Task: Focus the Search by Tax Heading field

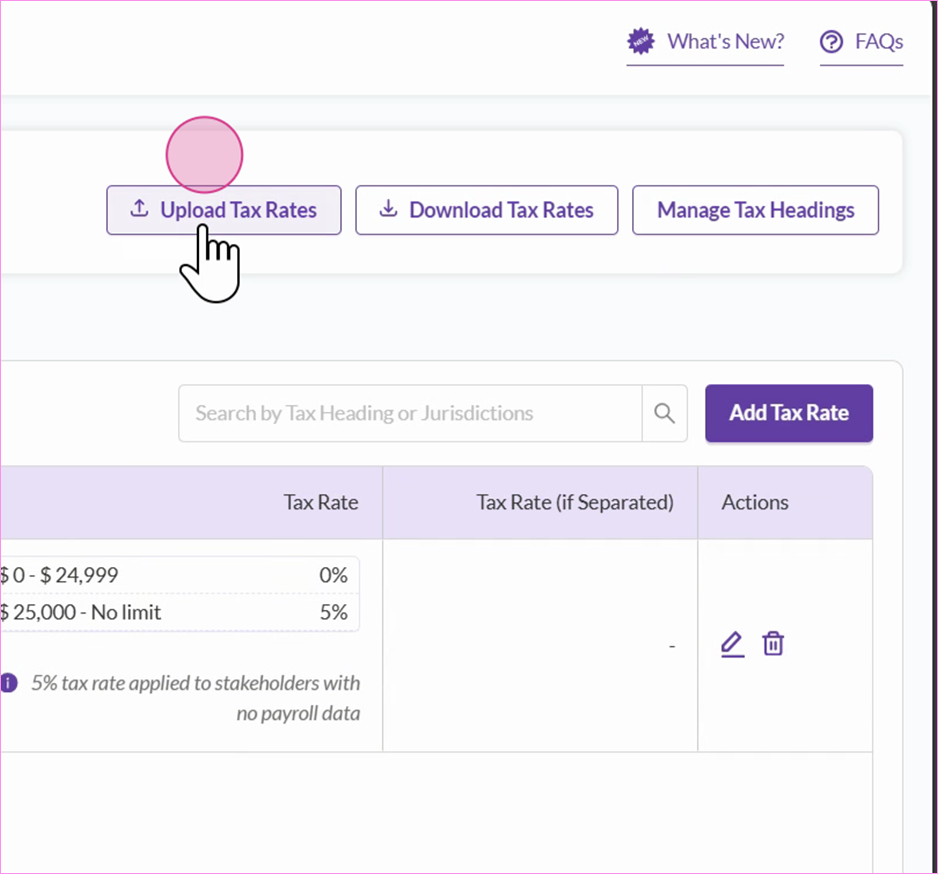Action: pyautogui.click(x=410, y=413)
